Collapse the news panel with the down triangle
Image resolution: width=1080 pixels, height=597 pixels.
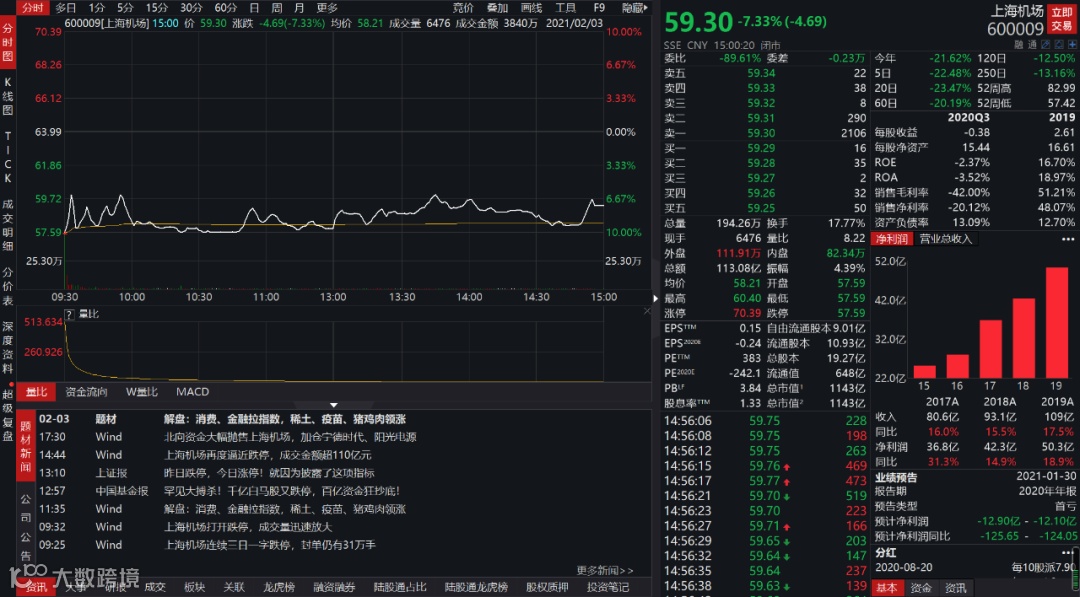point(333,406)
